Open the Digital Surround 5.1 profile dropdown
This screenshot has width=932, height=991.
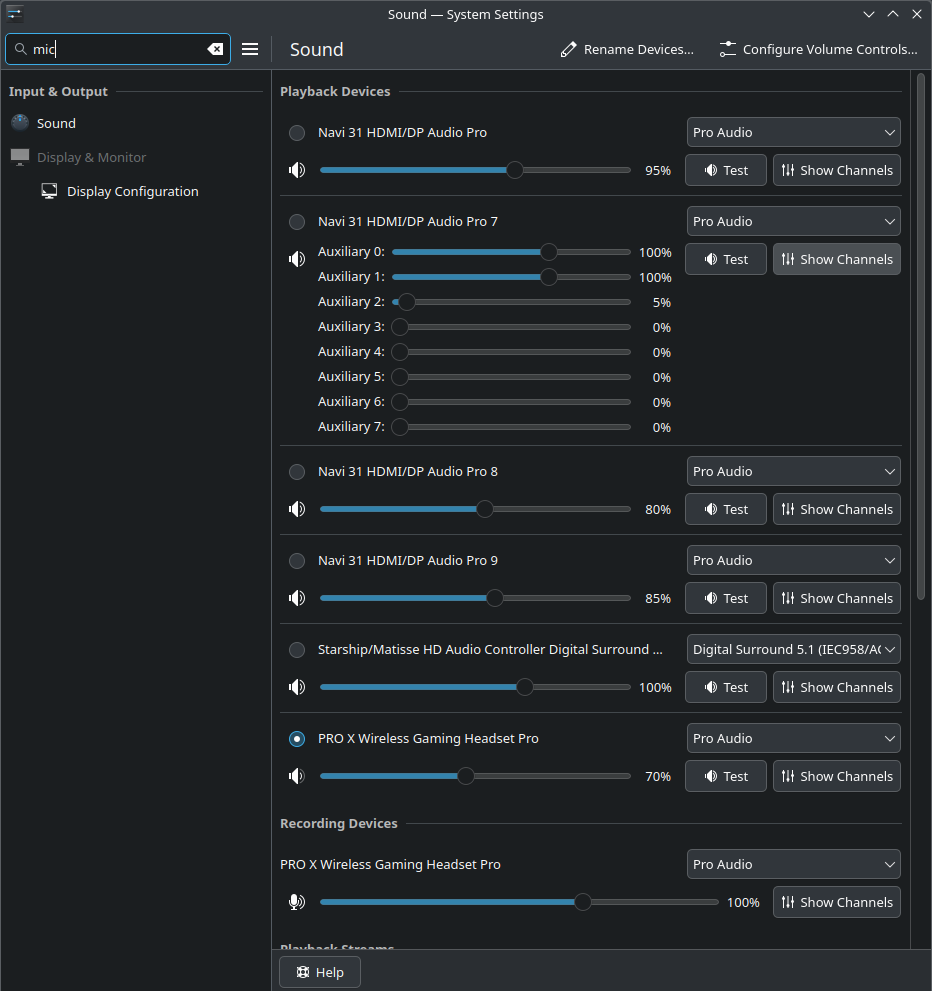click(793, 650)
